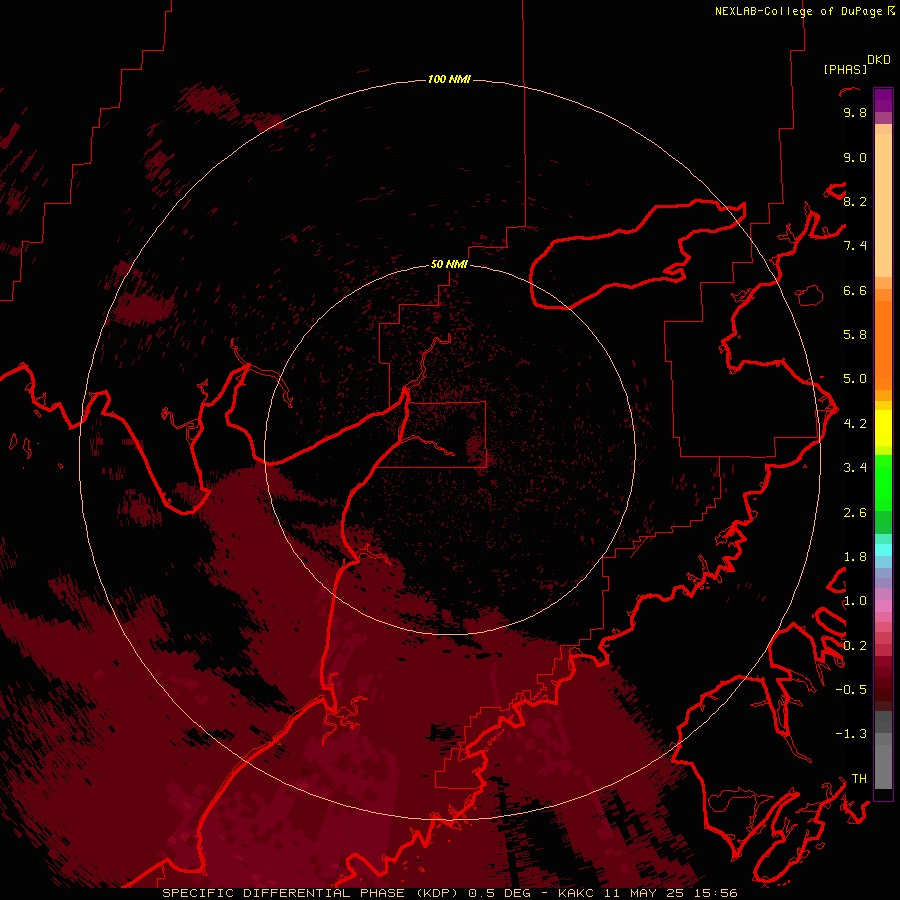The height and width of the screenshot is (900, 900).
Task: Click the 2.6 scale value
Action: 855,513
